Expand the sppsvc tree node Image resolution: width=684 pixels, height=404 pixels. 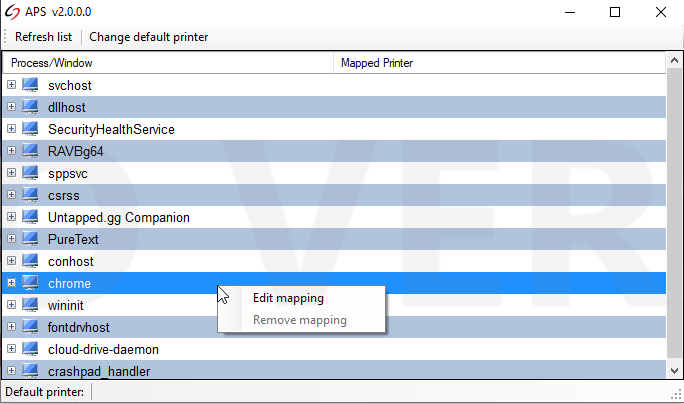(11, 173)
